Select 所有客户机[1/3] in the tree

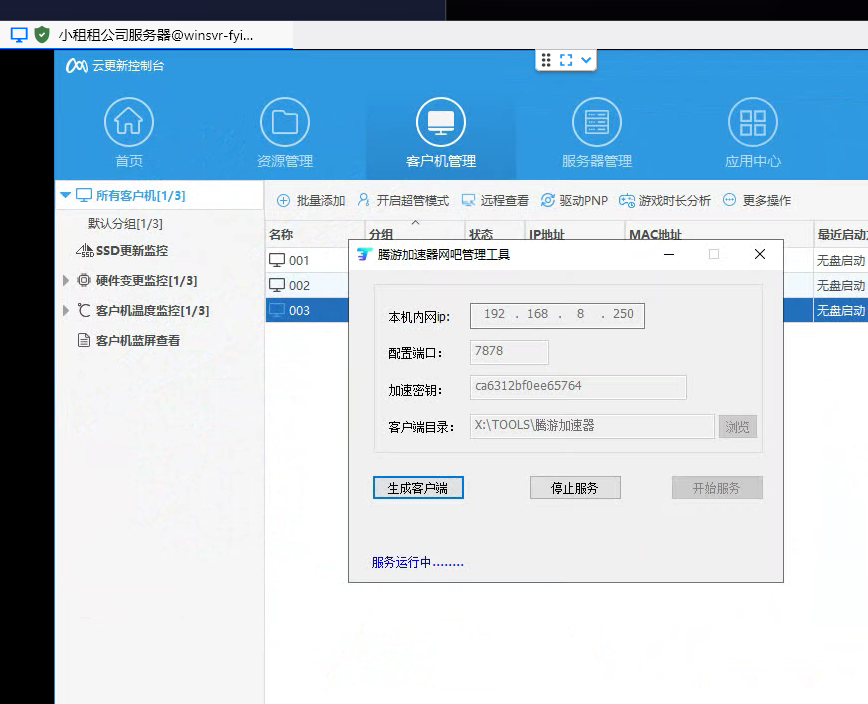click(141, 195)
